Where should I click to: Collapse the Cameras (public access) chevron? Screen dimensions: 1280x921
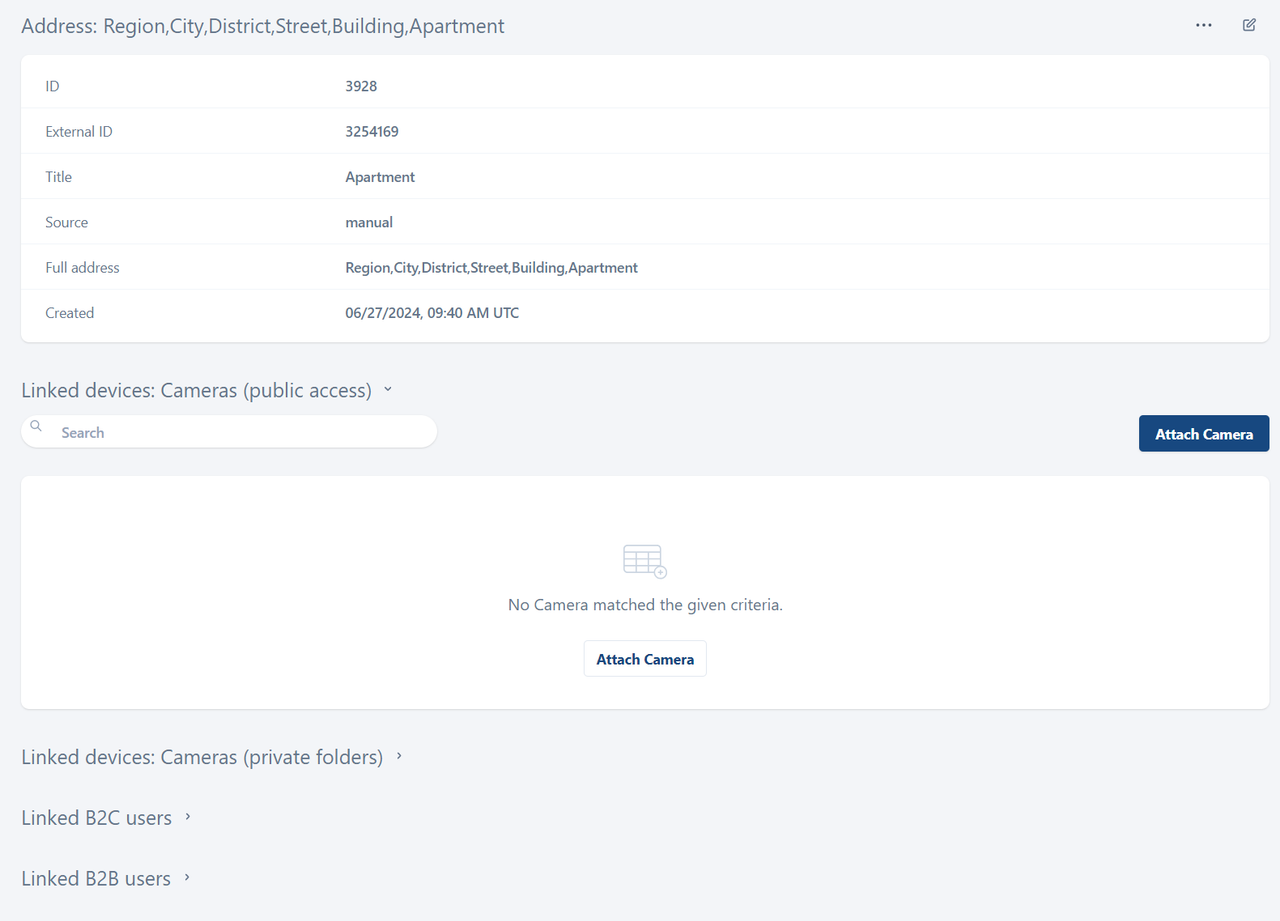click(388, 390)
